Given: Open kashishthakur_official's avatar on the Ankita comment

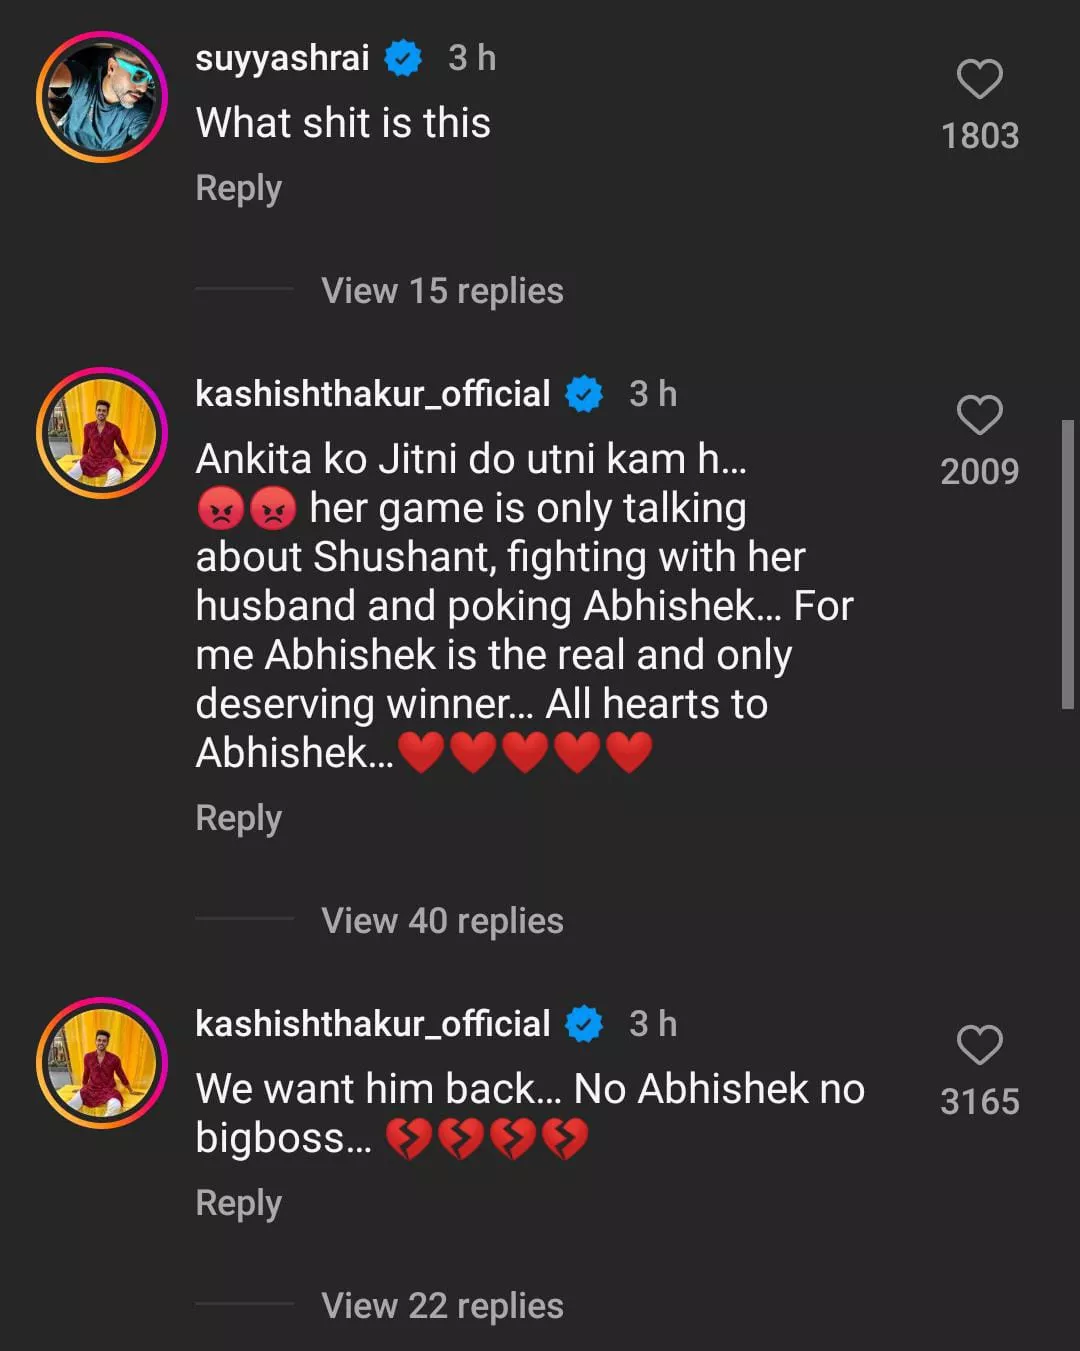Looking at the screenshot, I should 102,433.
